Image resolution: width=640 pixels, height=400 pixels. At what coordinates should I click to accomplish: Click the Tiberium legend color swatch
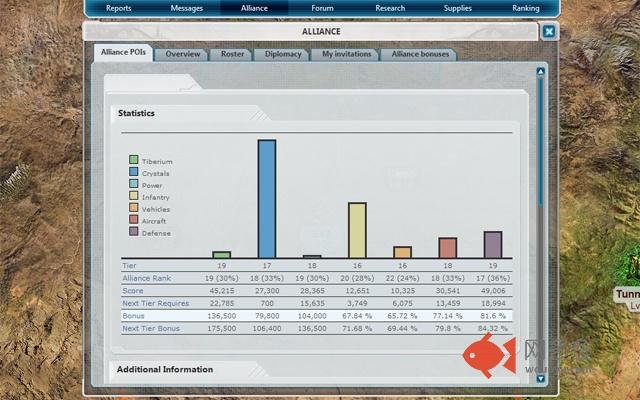pyautogui.click(x=133, y=160)
